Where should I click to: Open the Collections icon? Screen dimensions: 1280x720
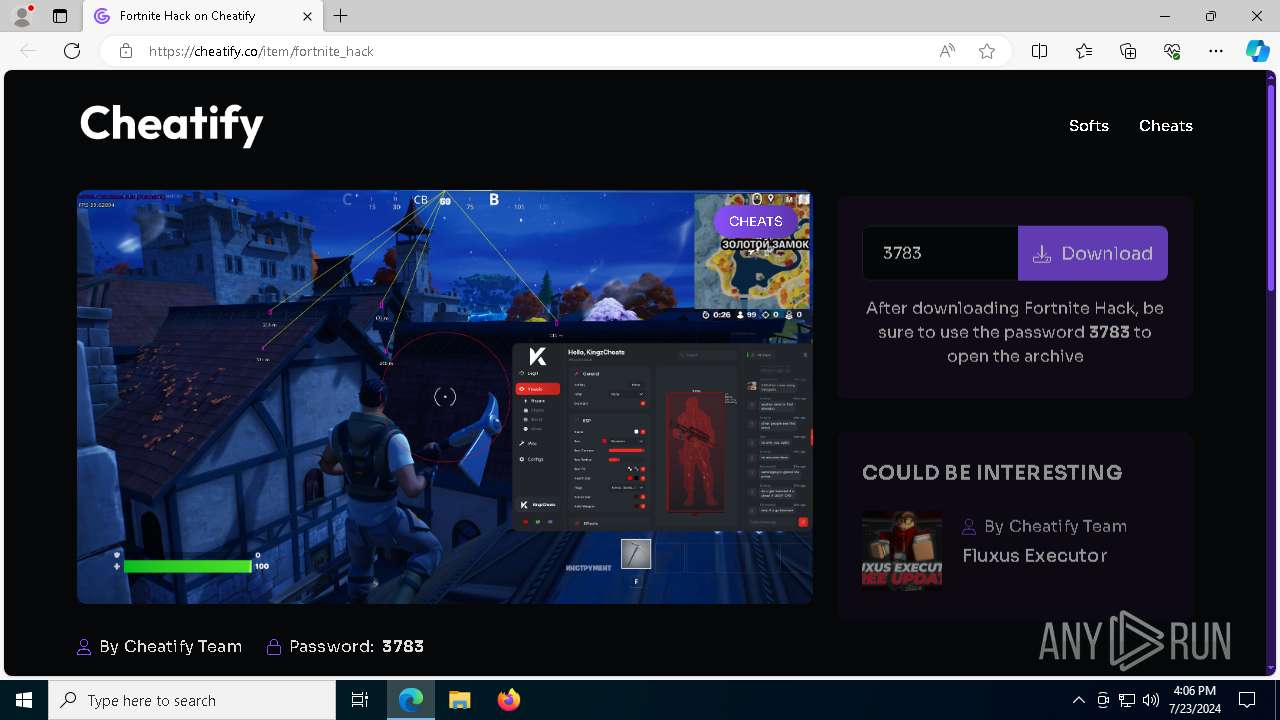[x=1128, y=51]
